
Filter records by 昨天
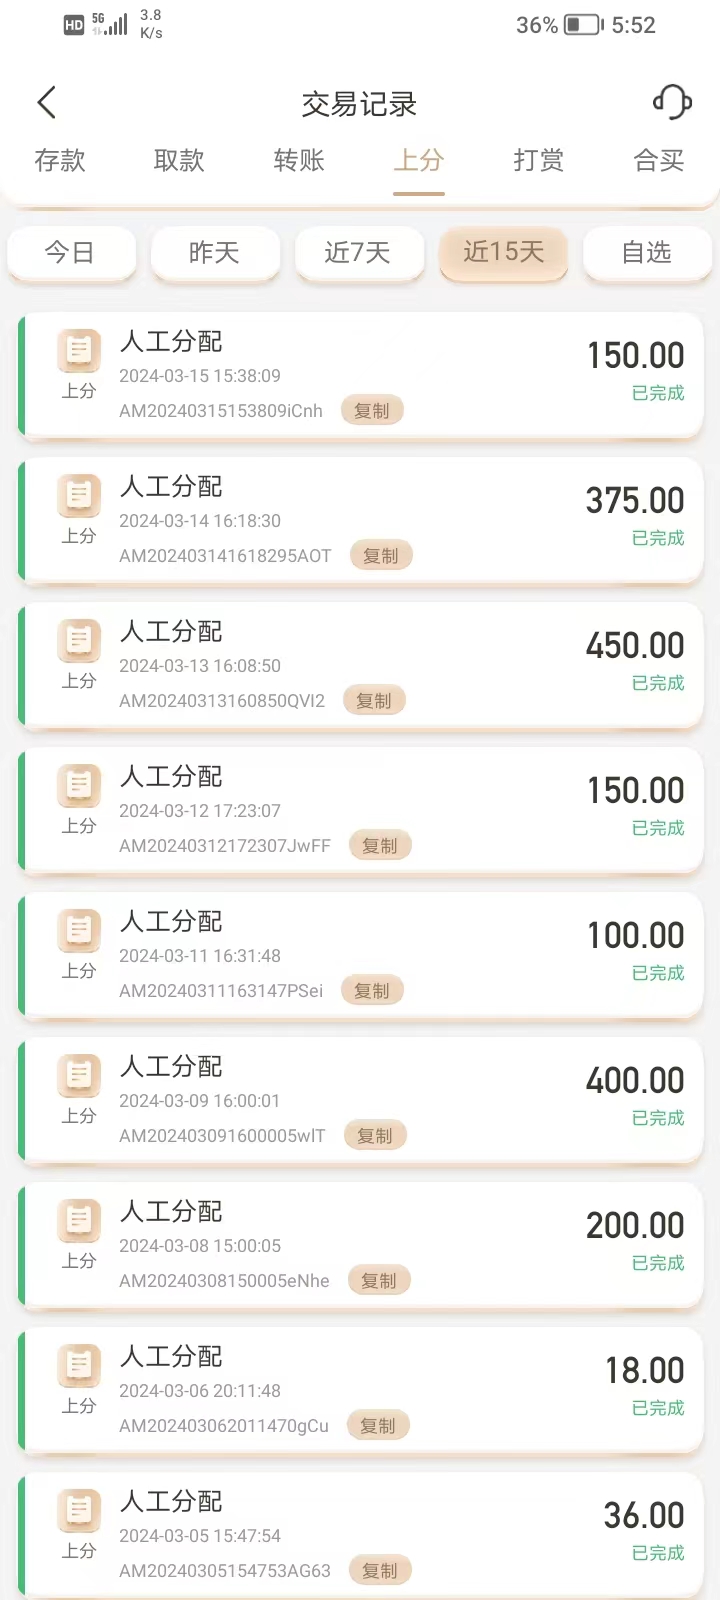(x=215, y=253)
